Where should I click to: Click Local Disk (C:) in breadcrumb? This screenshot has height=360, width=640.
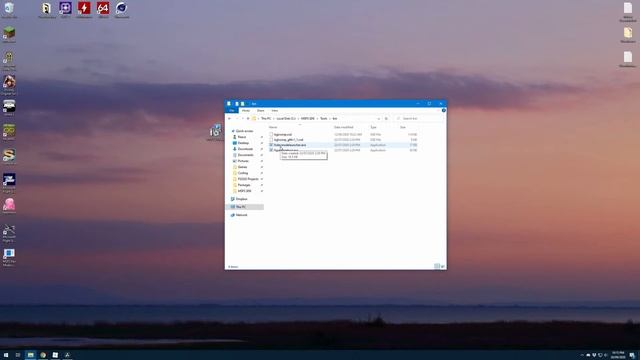pyautogui.click(x=286, y=118)
